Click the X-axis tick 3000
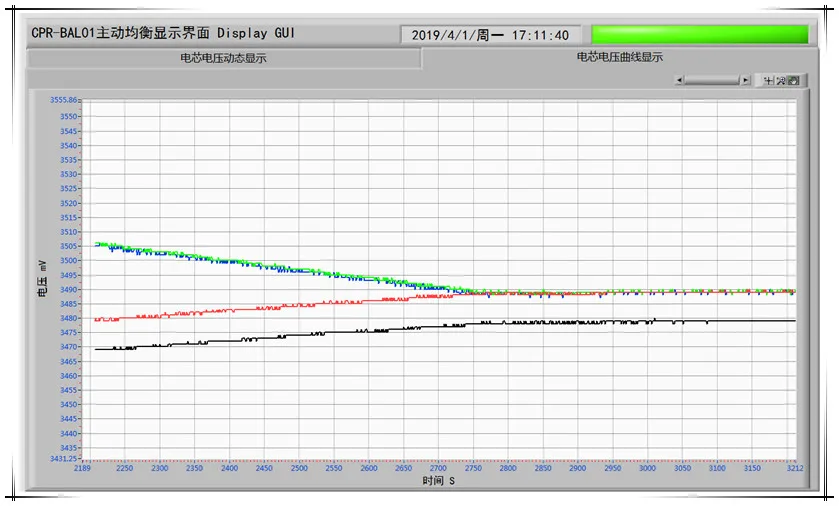The height and width of the screenshot is (506, 839). click(x=647, y=468)
